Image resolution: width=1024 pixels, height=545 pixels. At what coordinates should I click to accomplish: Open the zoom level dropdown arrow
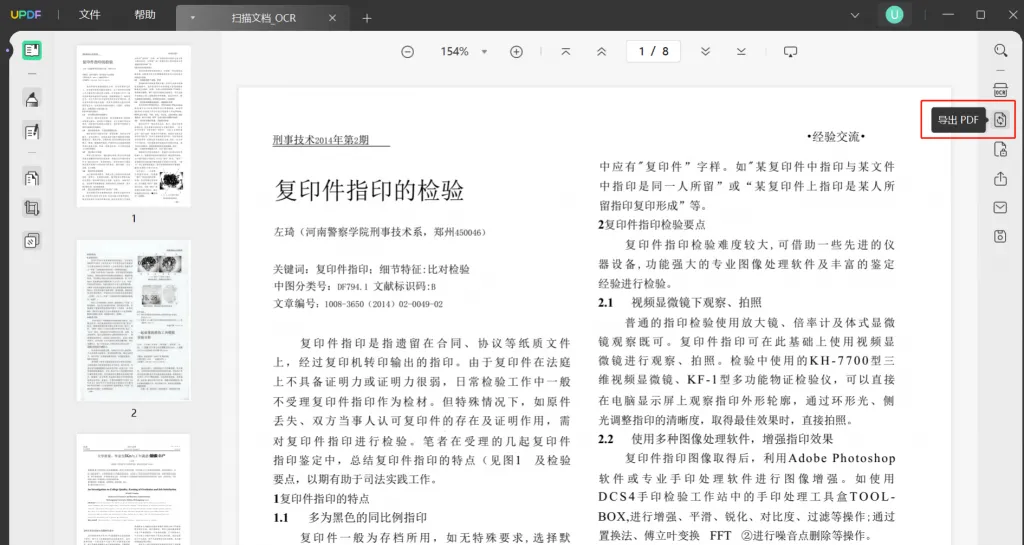coord(484,52)
